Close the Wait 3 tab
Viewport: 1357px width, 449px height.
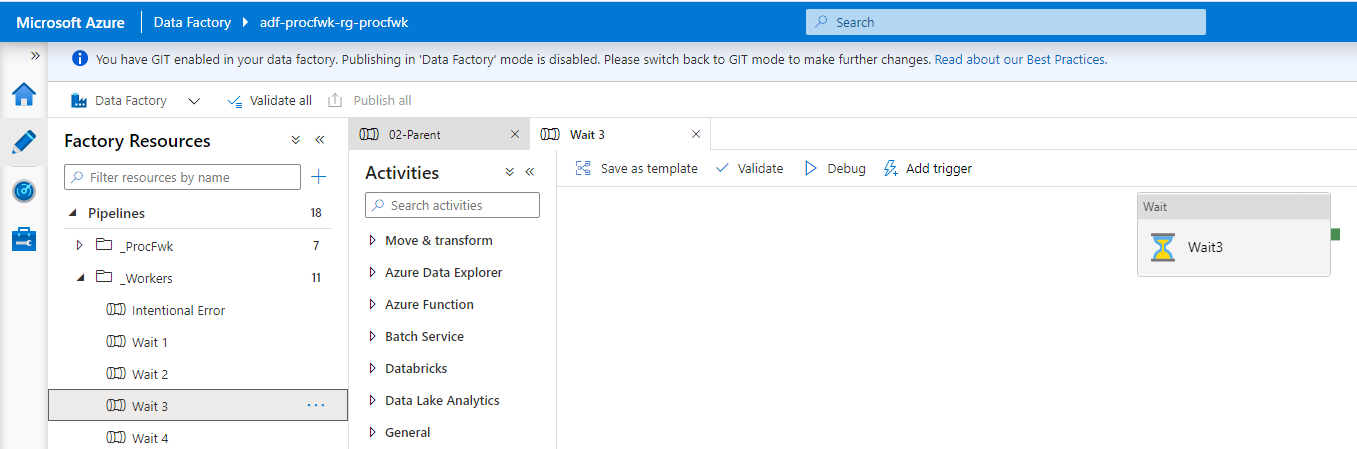(696, 135)
